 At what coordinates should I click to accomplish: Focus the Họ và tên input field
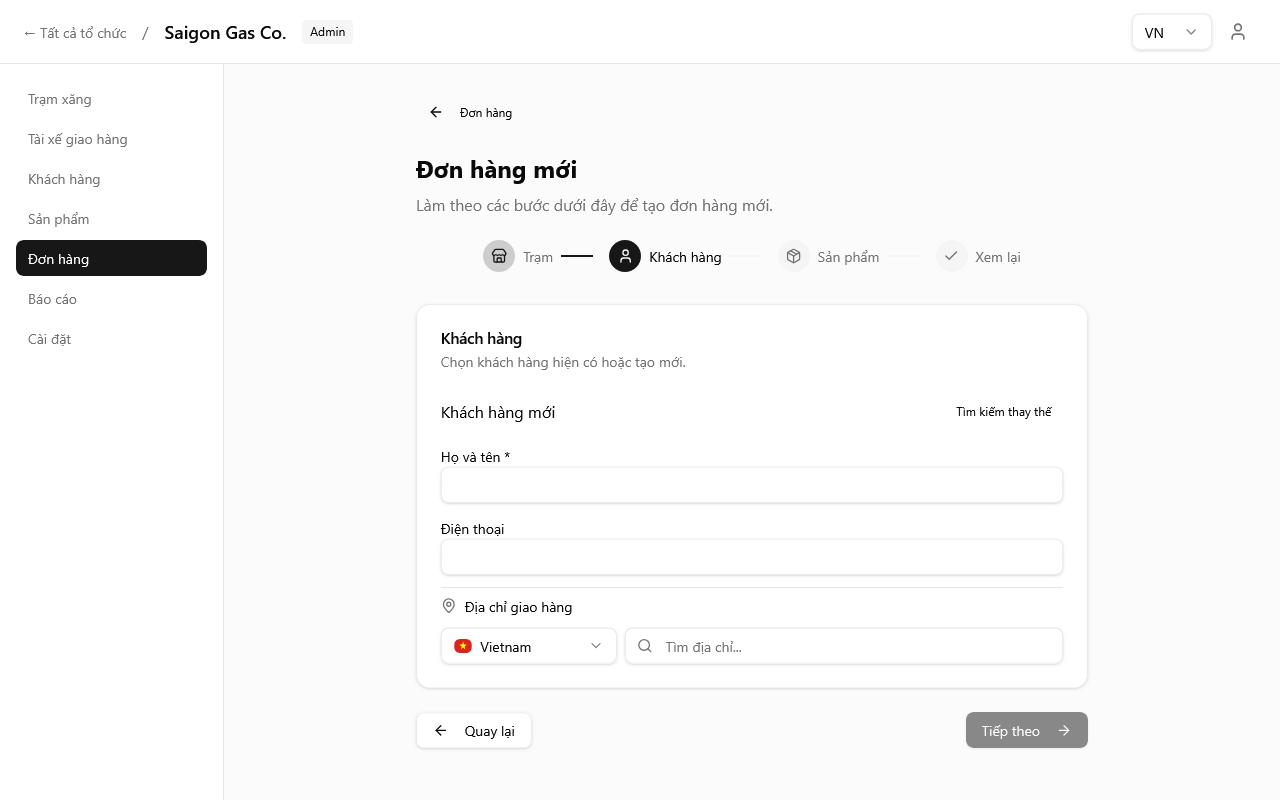coord(751,485)
